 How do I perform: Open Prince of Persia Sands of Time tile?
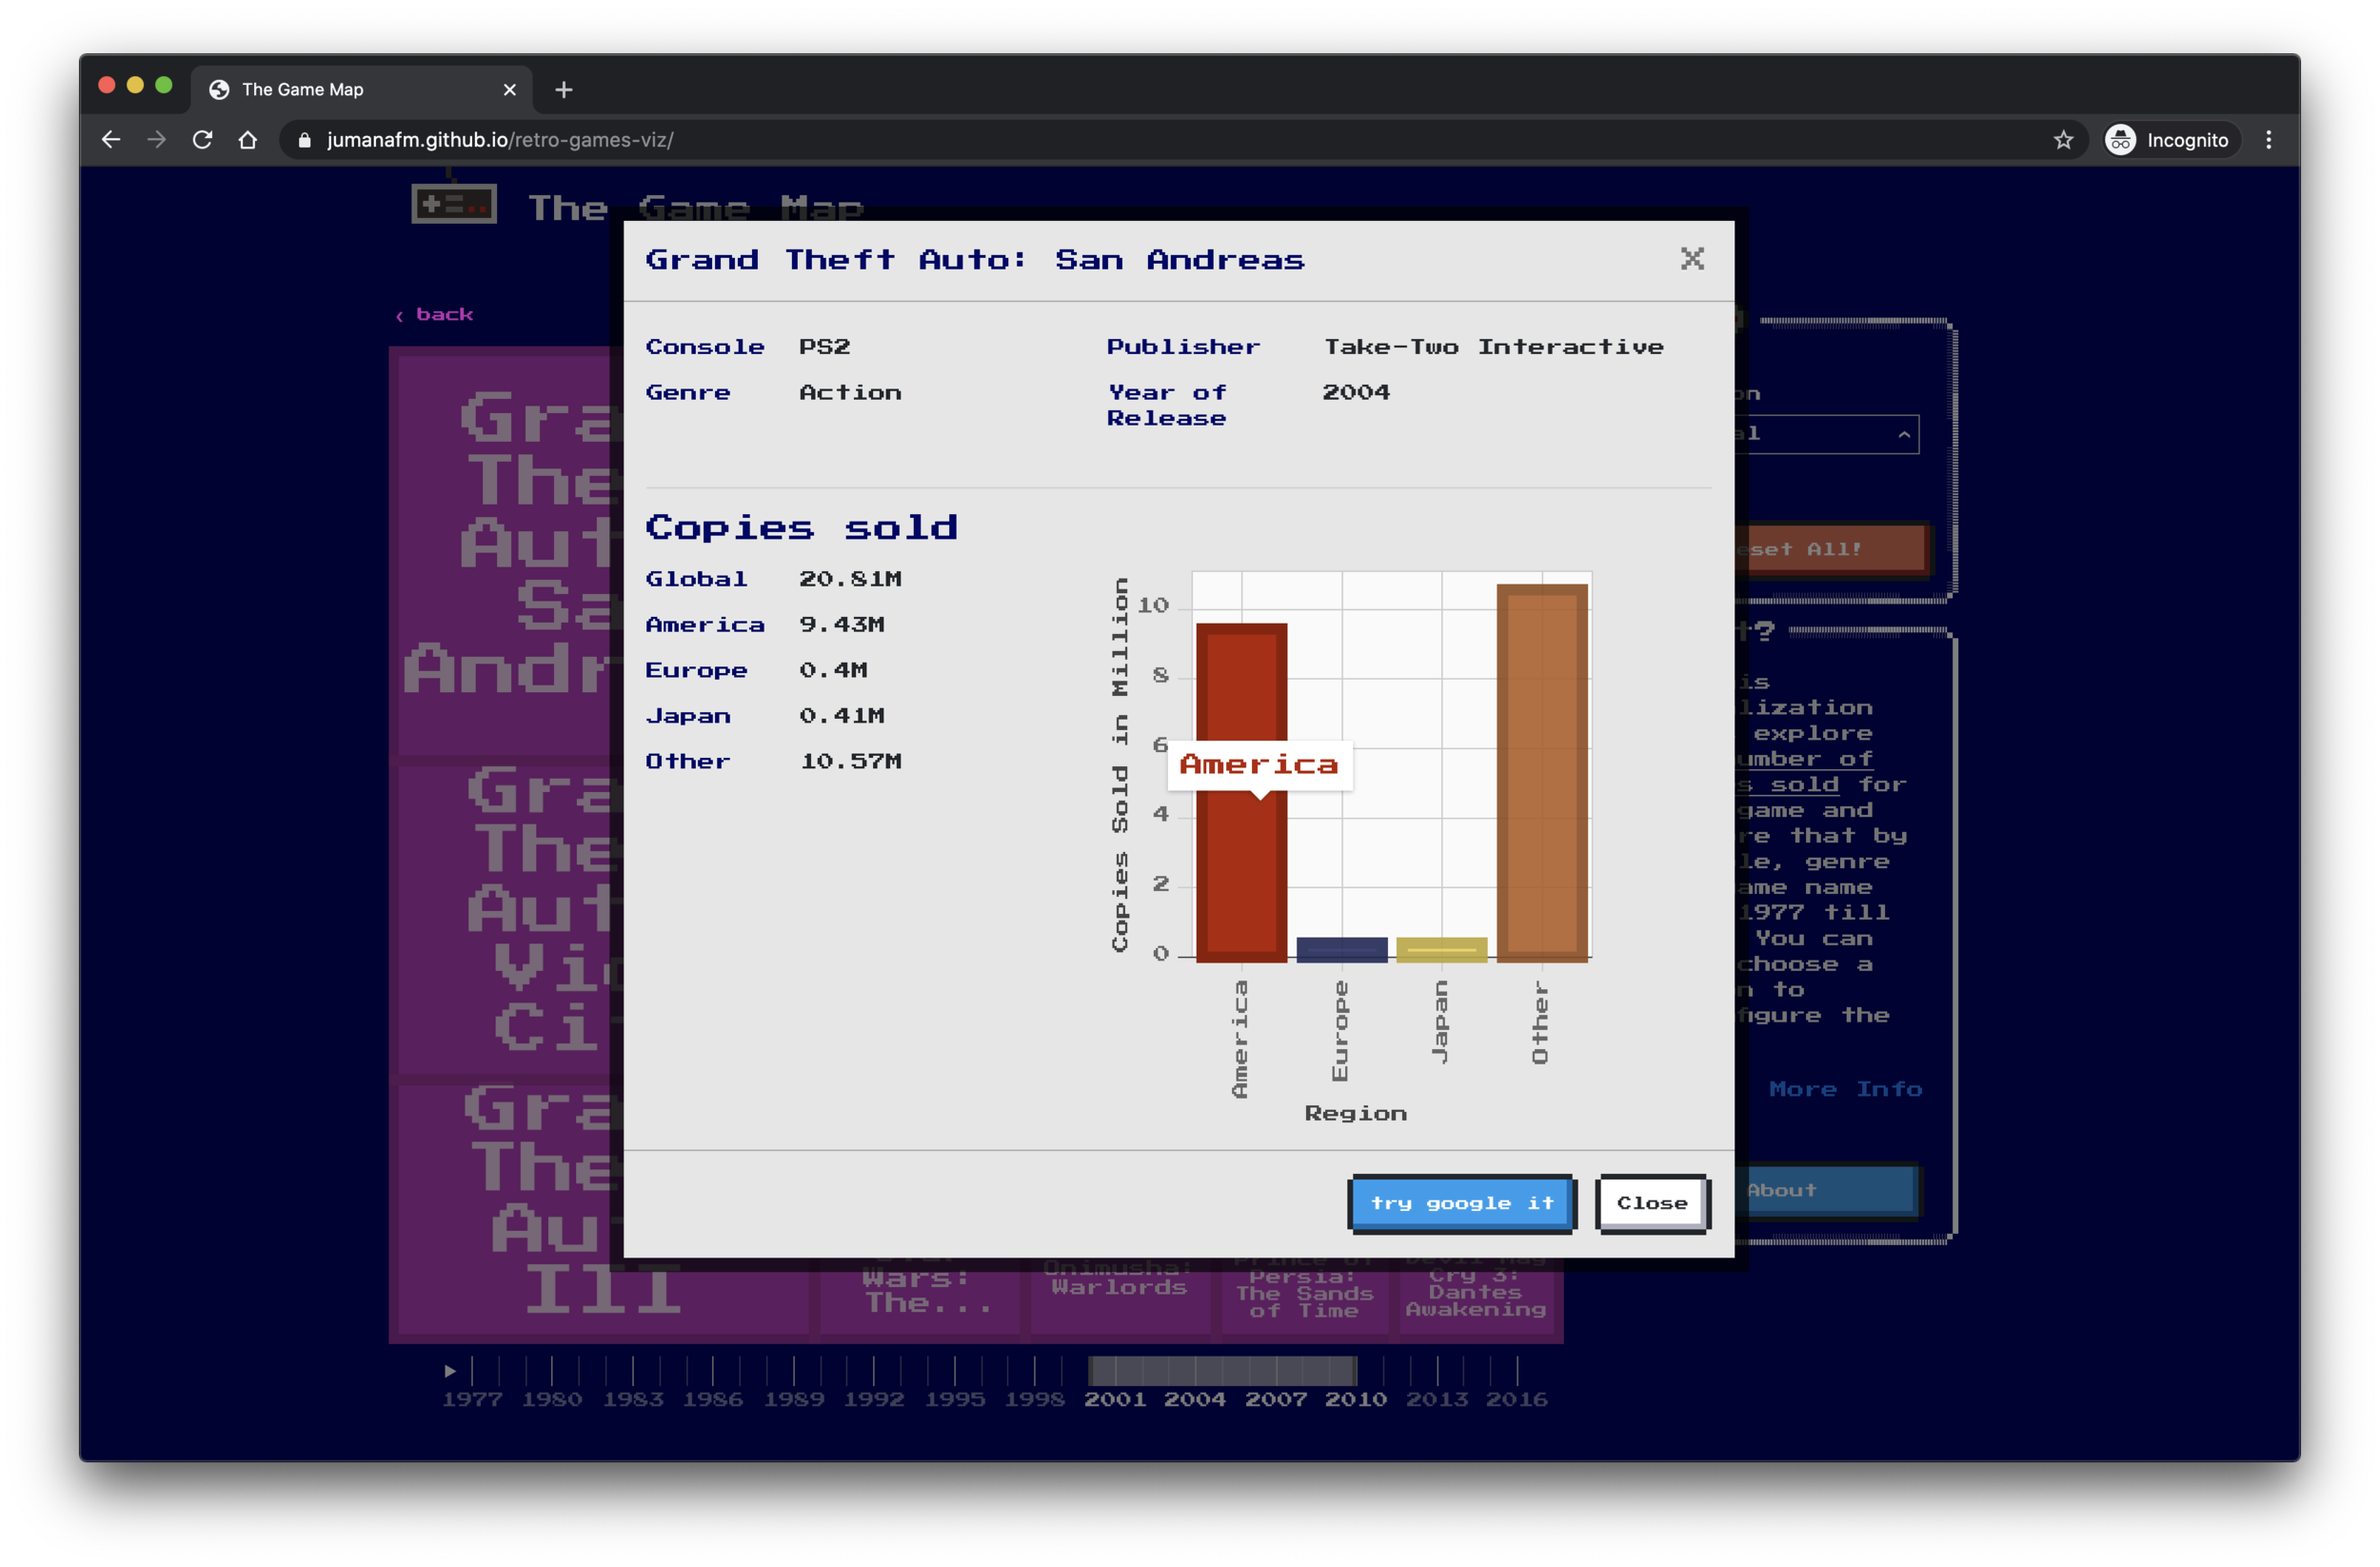point(1304,1296)
